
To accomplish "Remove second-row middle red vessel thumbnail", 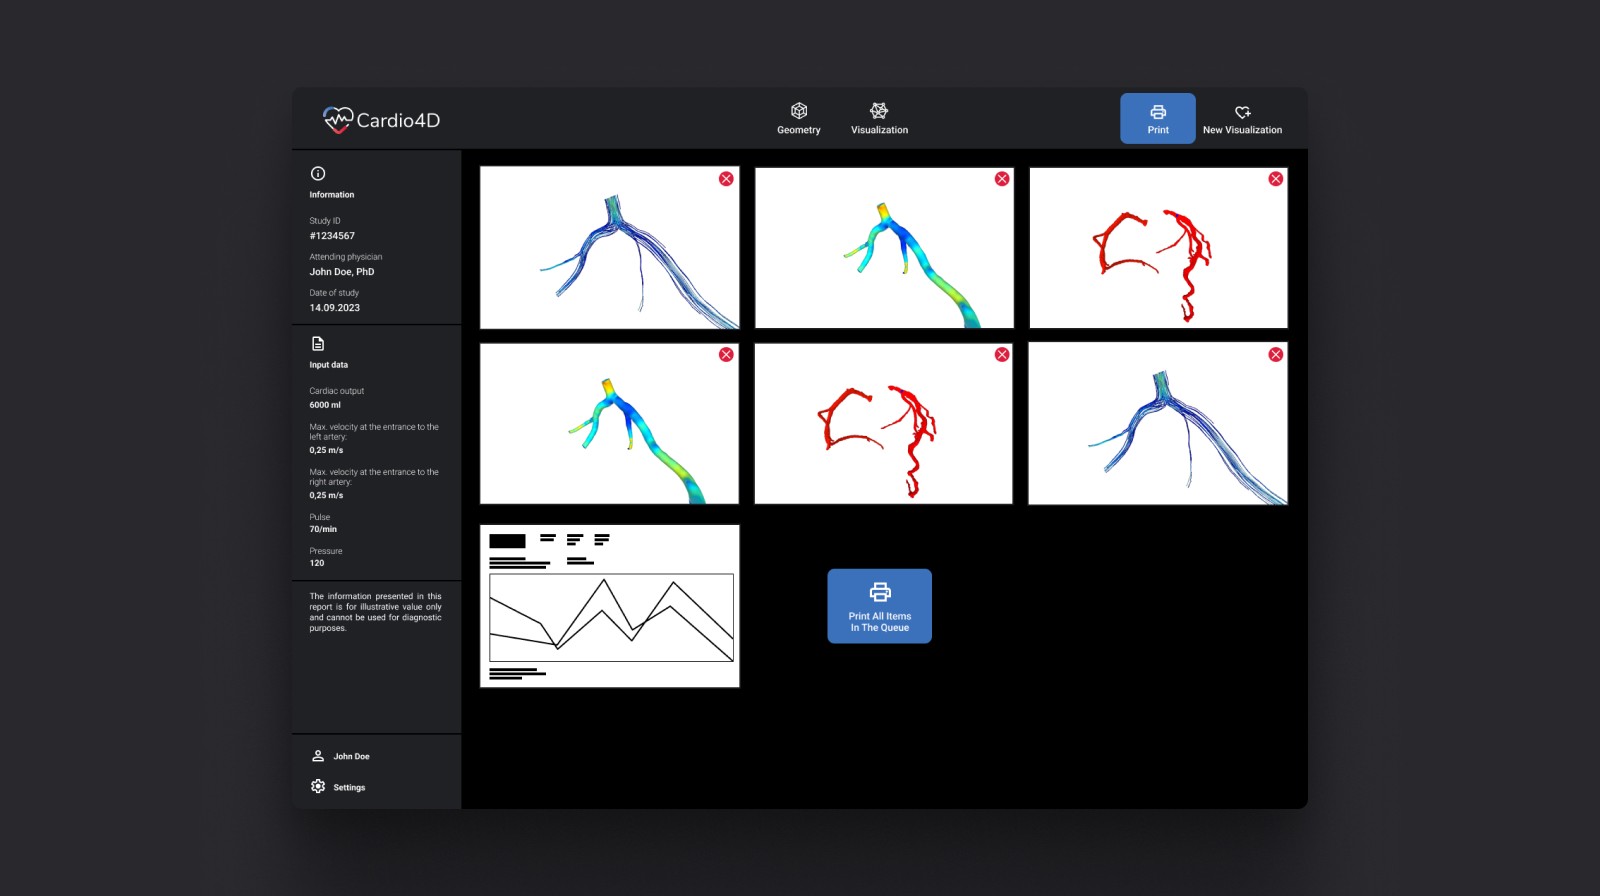I will tap(1001, 354).
